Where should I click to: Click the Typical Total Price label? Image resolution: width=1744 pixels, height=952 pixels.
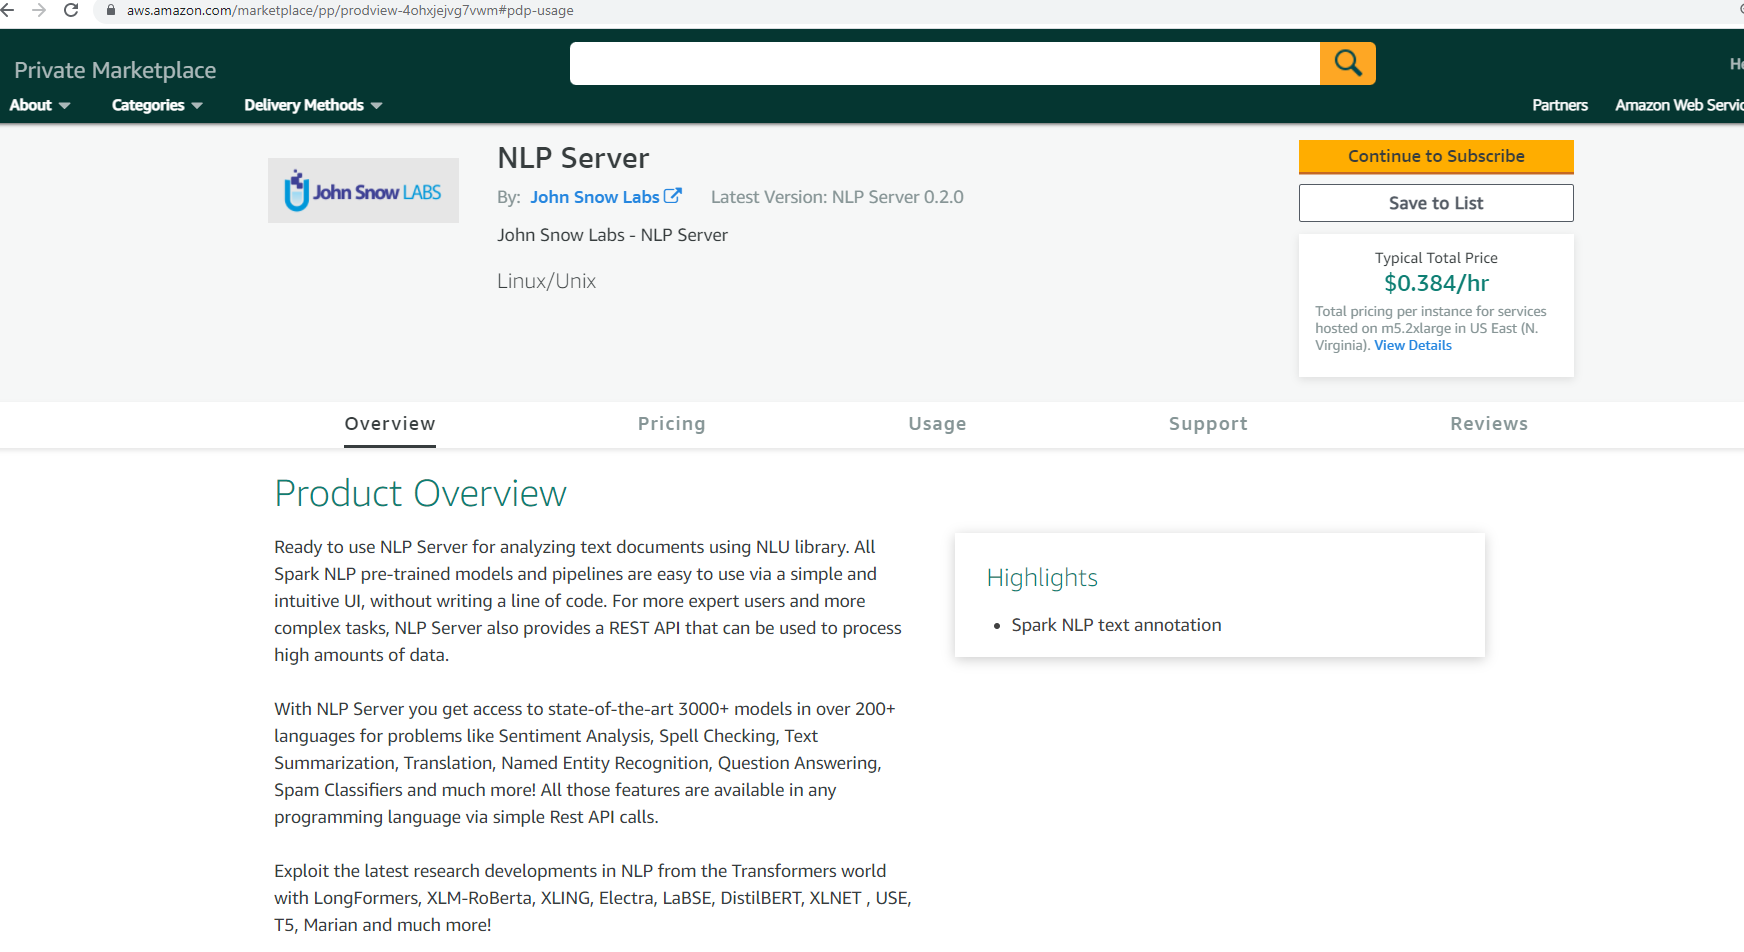click(x=1436, y=258)
